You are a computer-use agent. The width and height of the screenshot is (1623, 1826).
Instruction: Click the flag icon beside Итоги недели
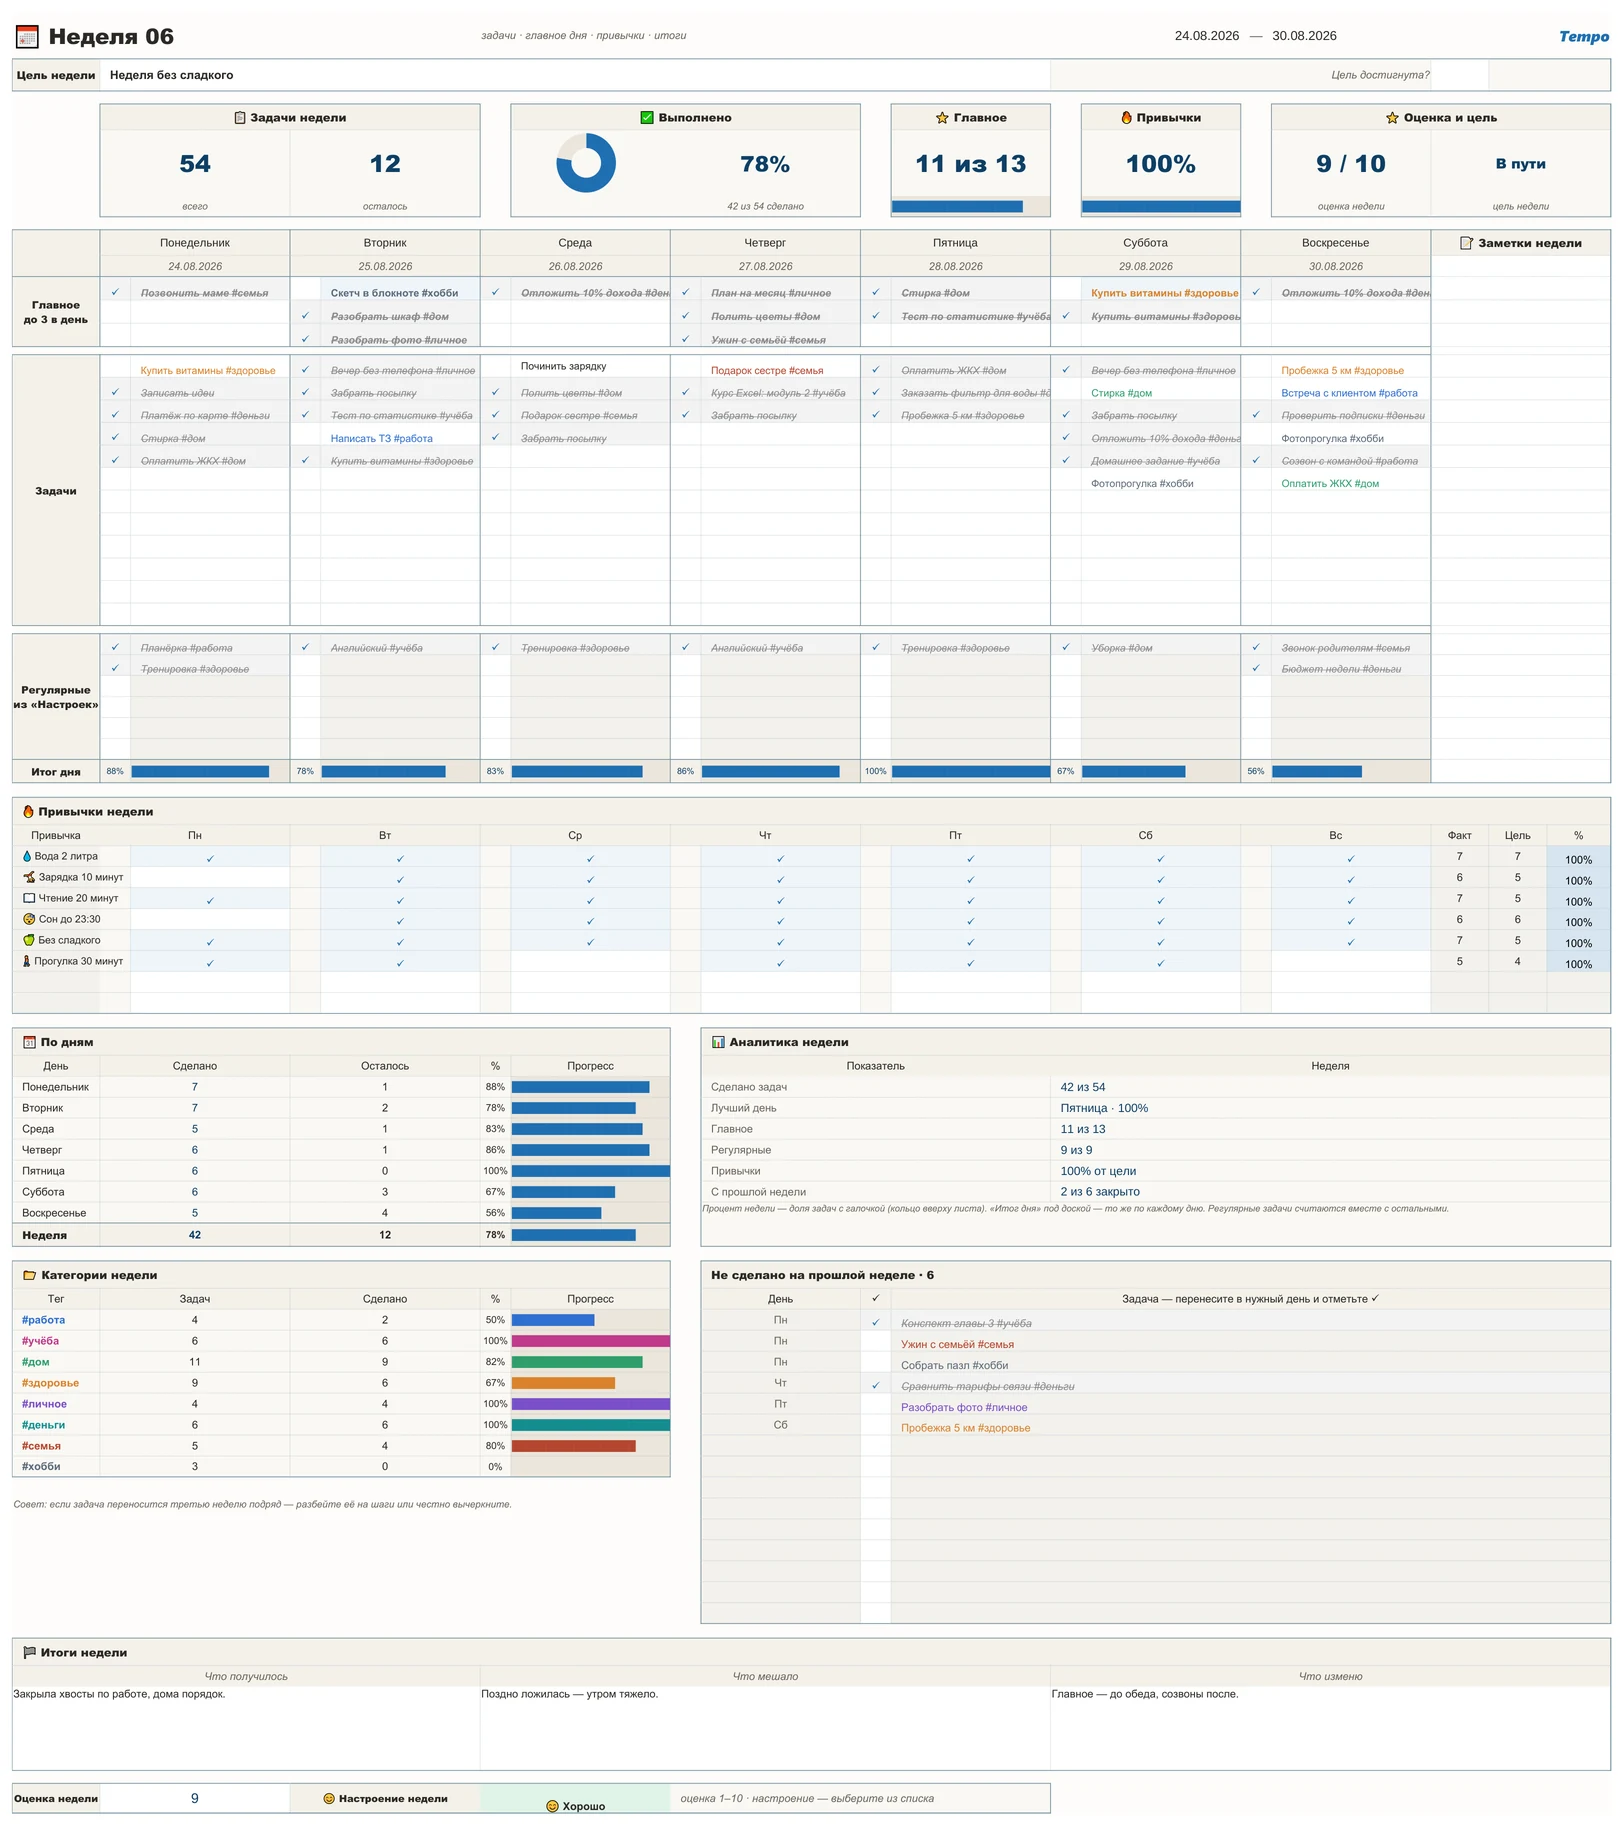pyautogui.click(x=30, y=1653)
